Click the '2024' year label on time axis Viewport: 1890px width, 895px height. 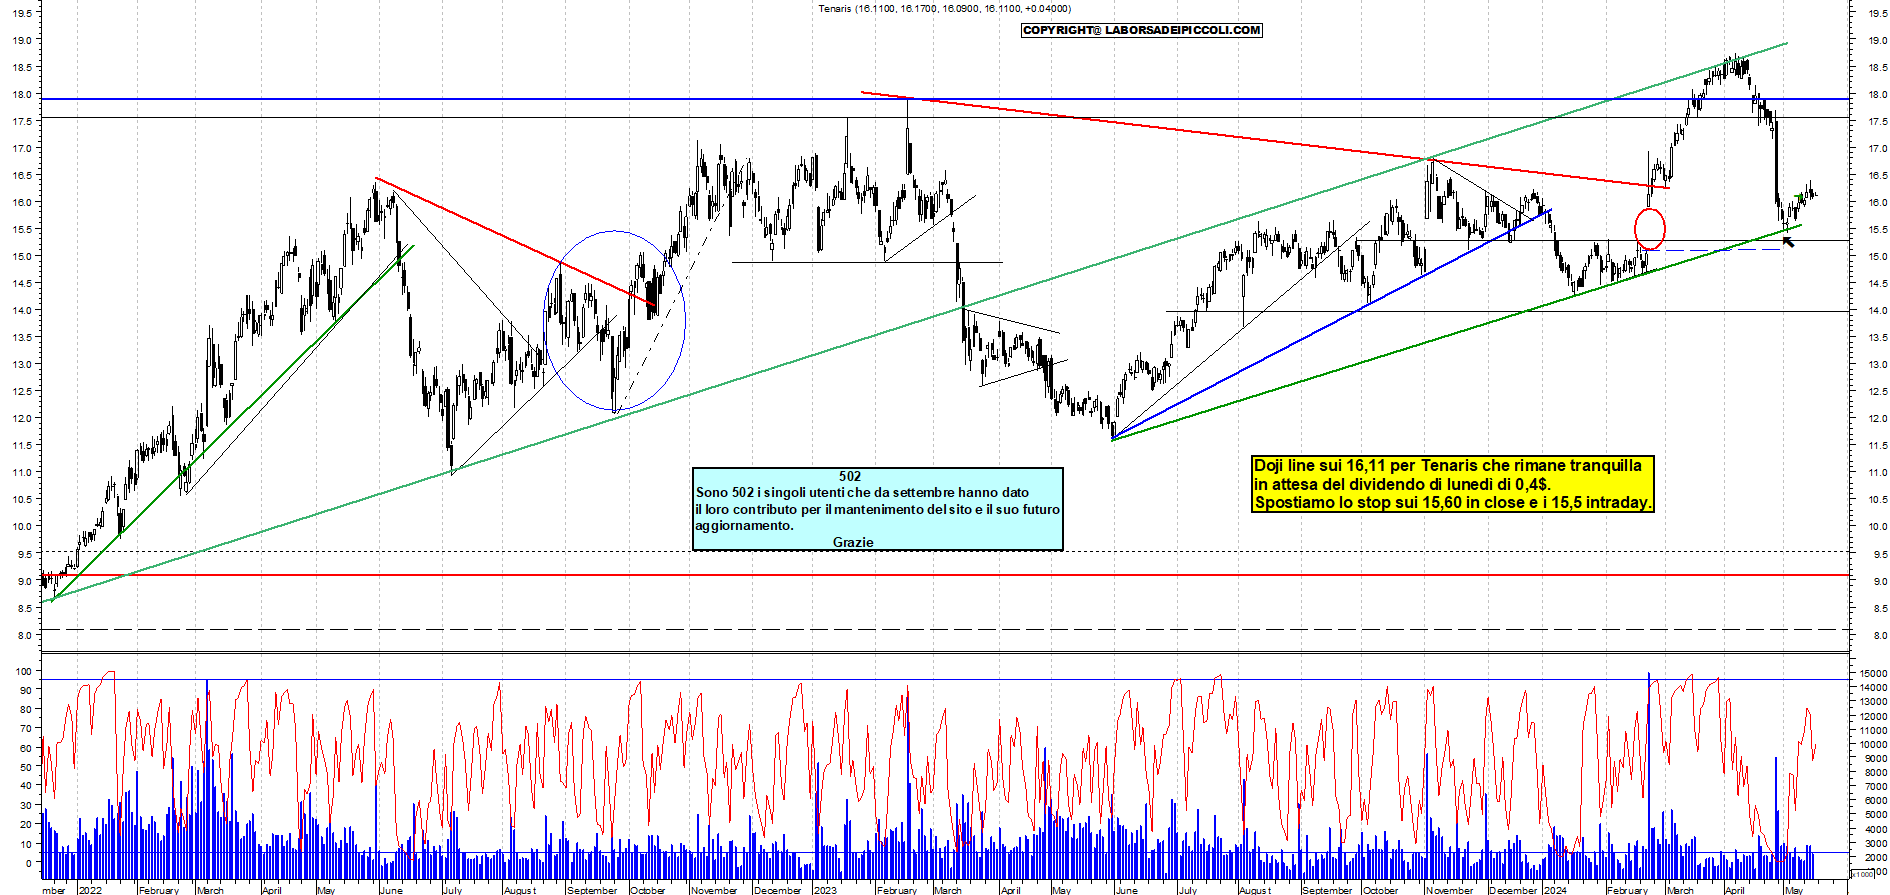pyautogui.click(x=1555, y=889)
